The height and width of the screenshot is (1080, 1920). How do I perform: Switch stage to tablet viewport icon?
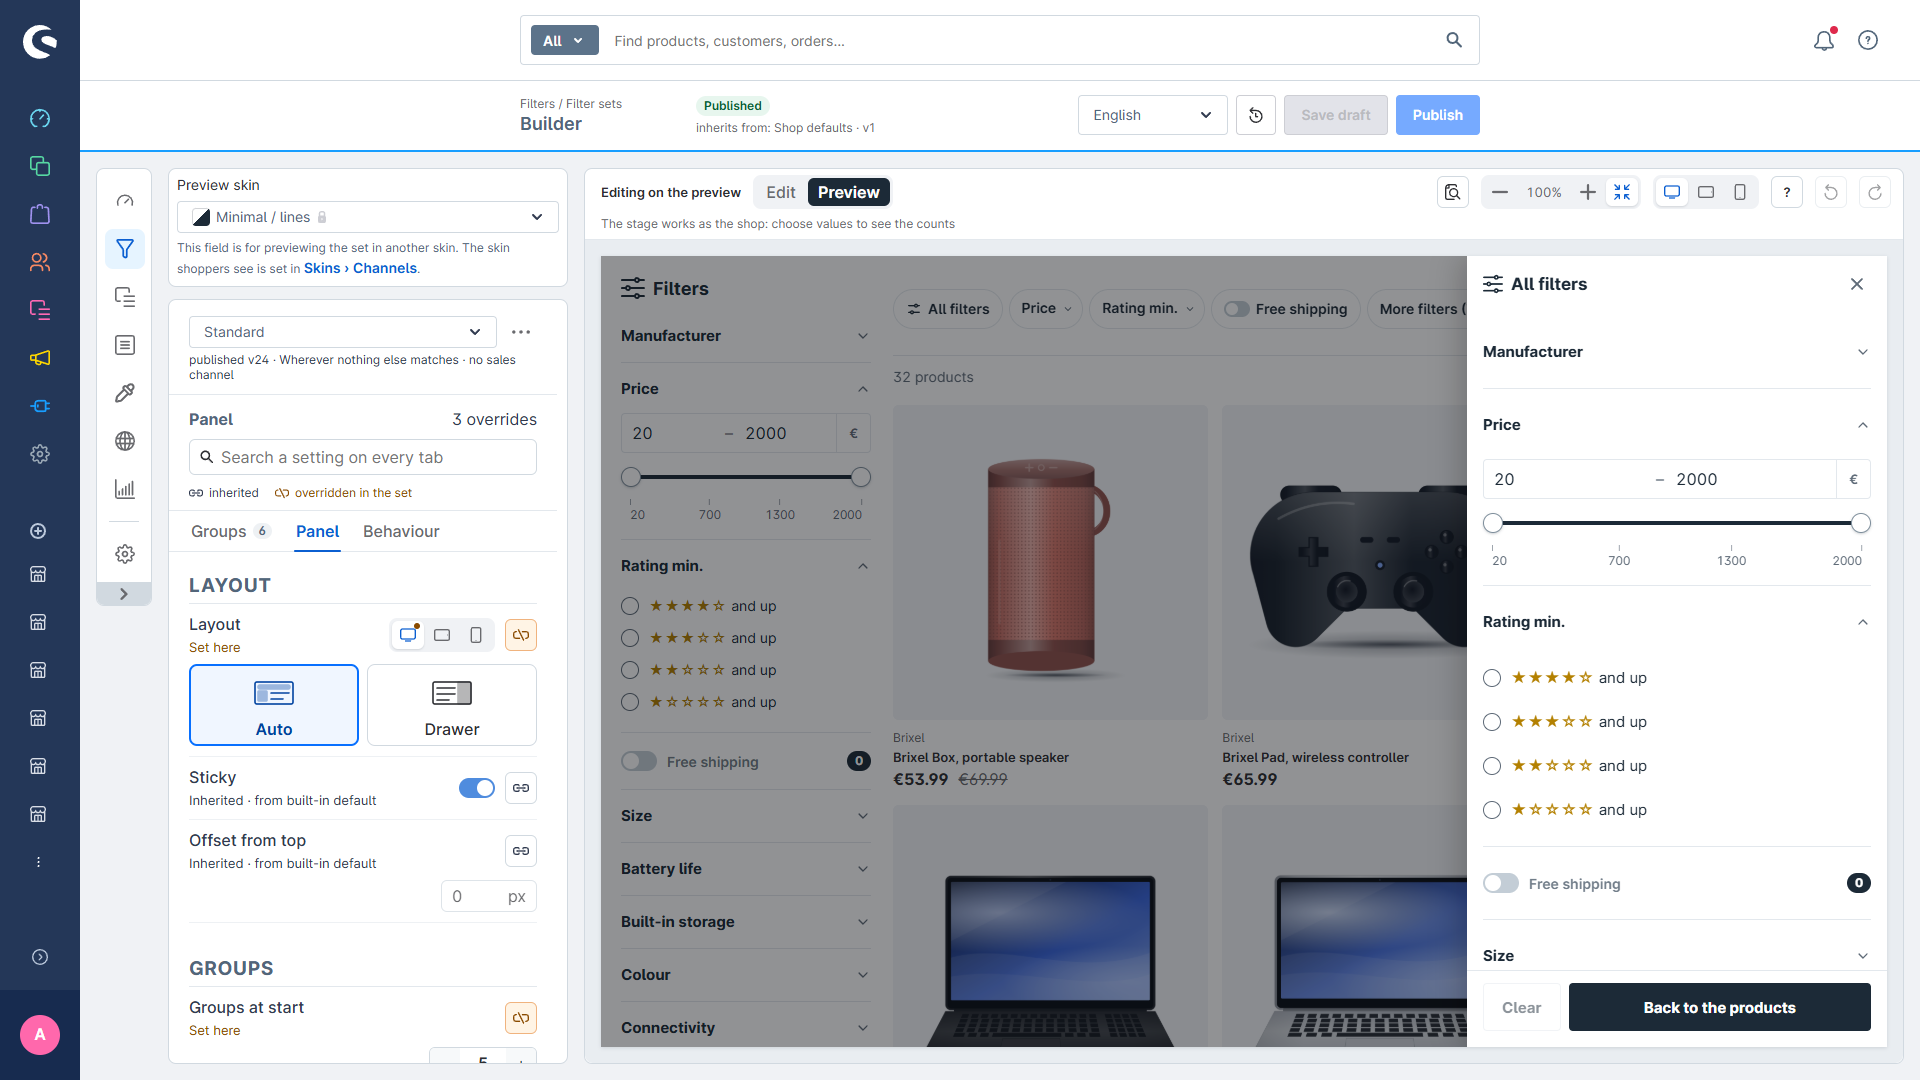[x=1706, y=192]
